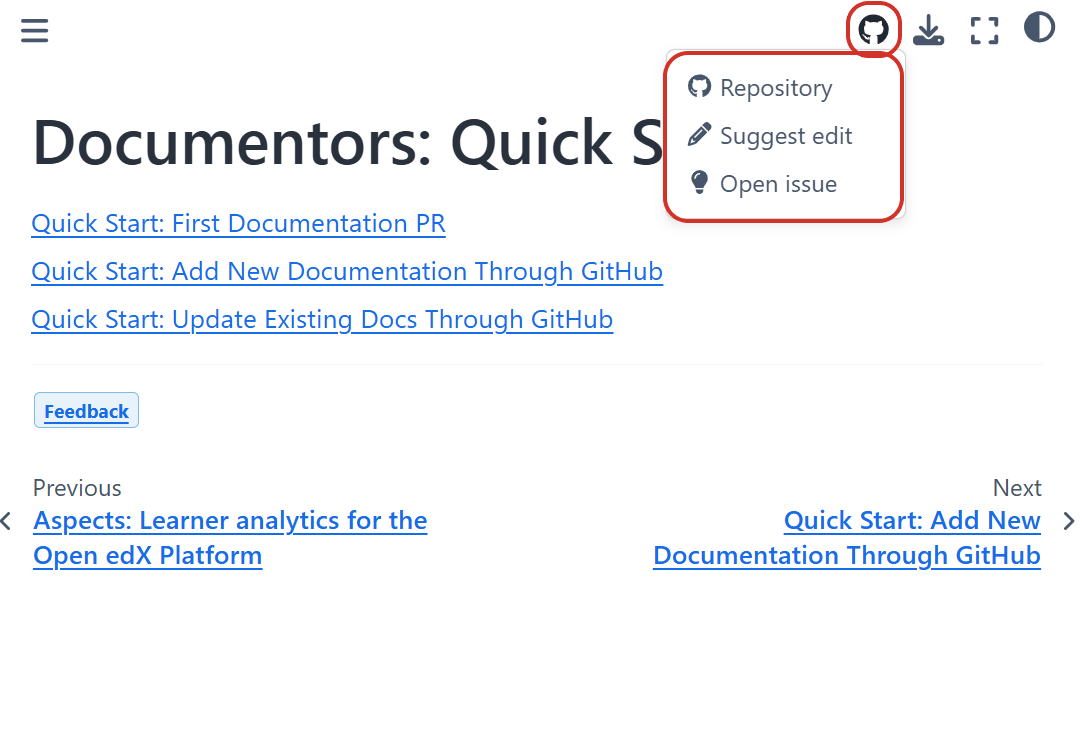Select Repository from the dropdown

[775, 88]
